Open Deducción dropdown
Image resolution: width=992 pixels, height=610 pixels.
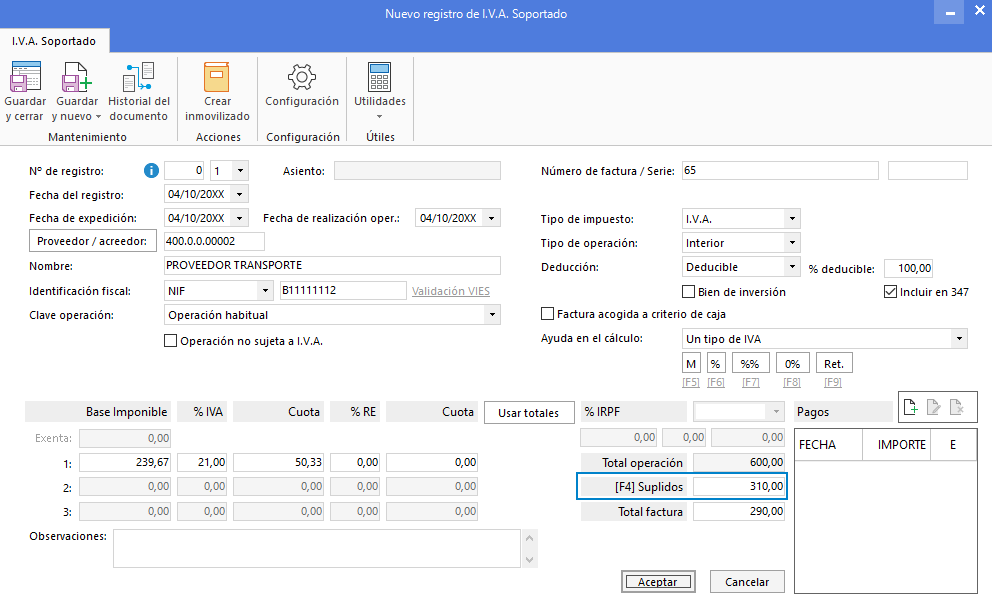tap(792, 267)
